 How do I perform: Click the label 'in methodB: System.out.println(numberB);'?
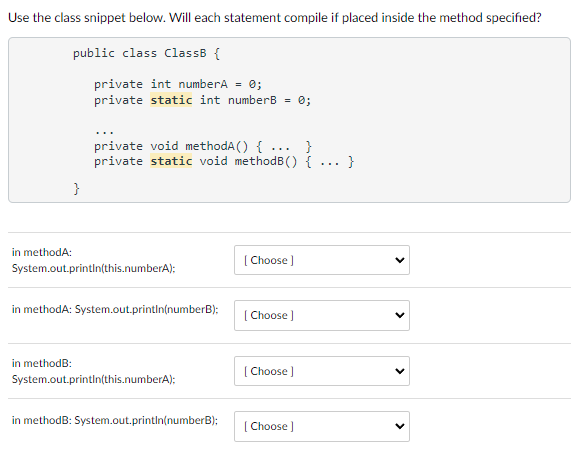click(115, 420)
